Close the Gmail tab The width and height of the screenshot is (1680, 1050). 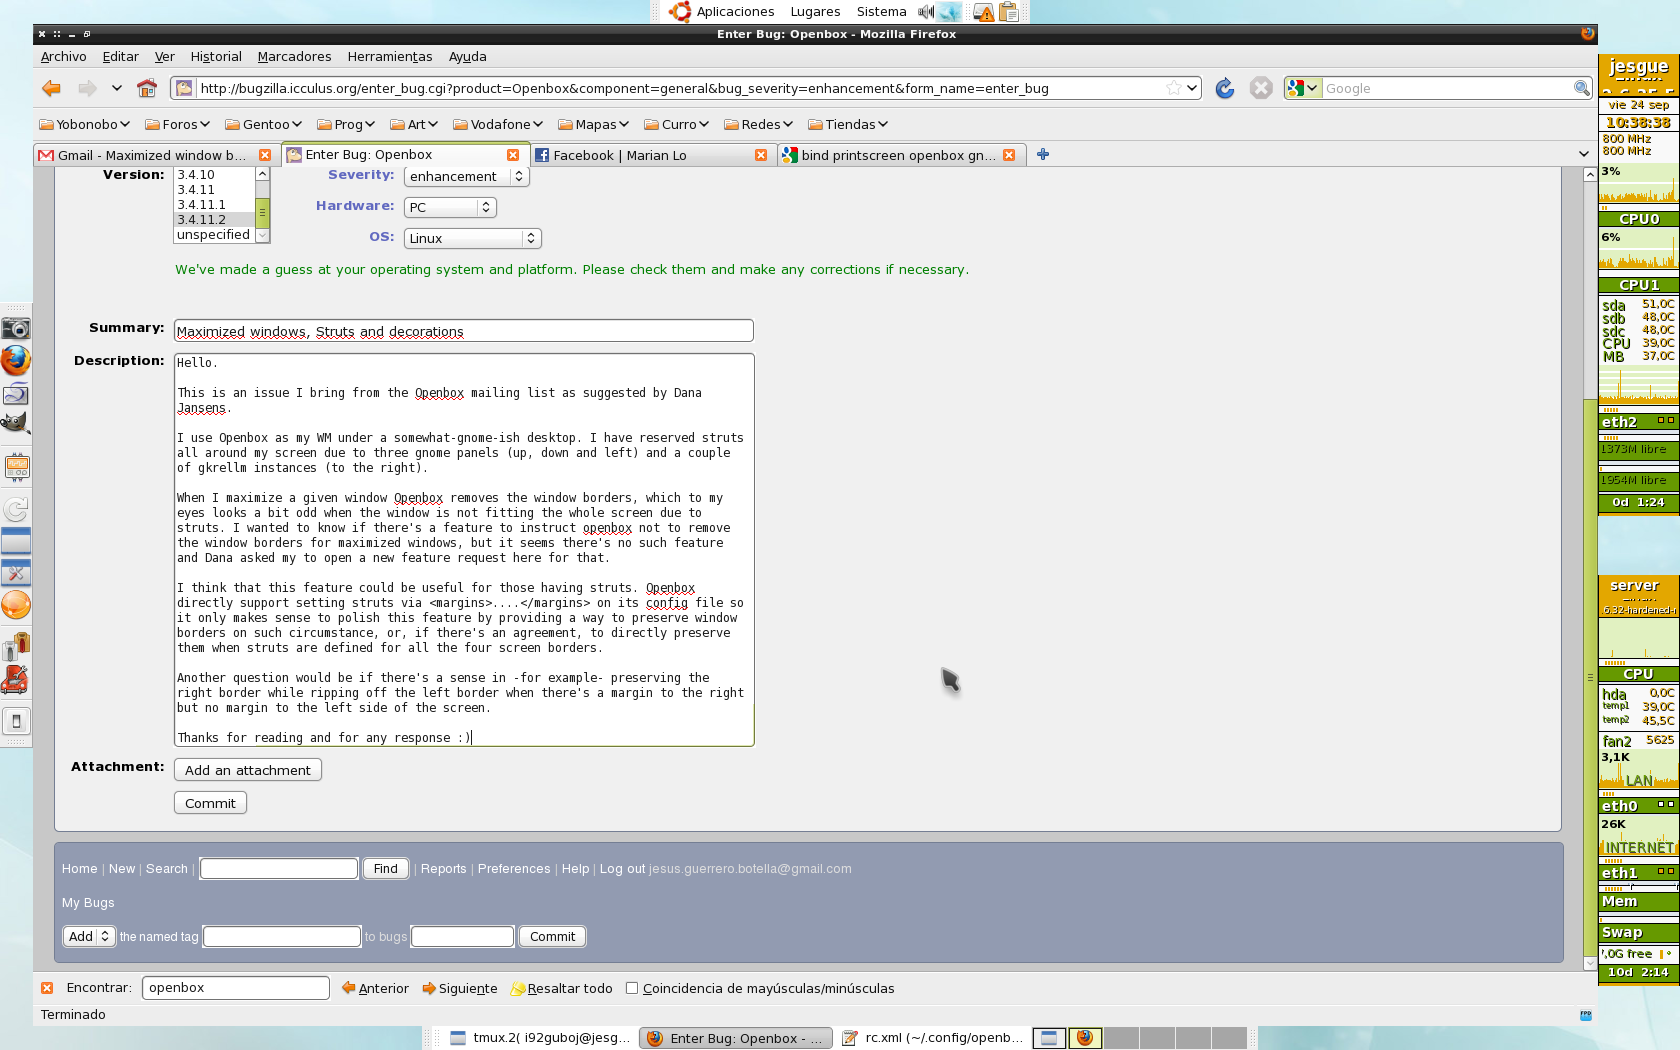(x=265, y=155)
